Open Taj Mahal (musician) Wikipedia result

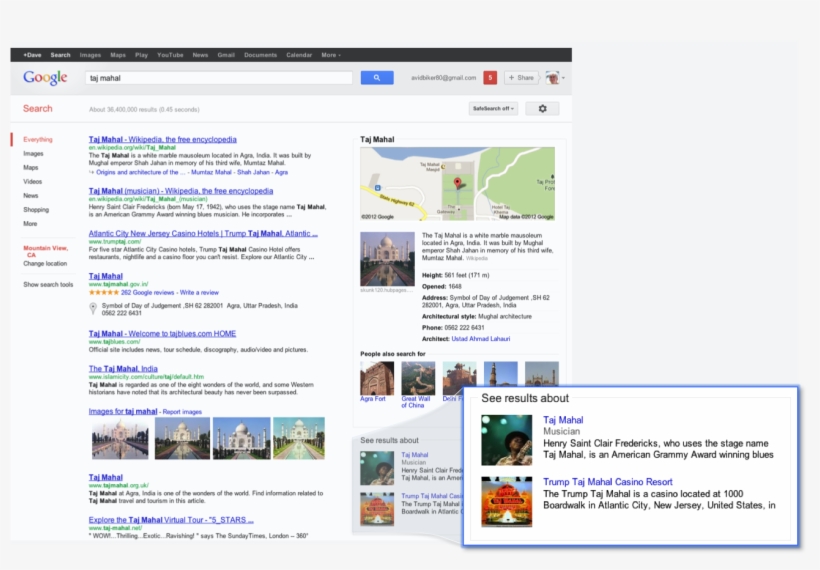click(181, 191)
